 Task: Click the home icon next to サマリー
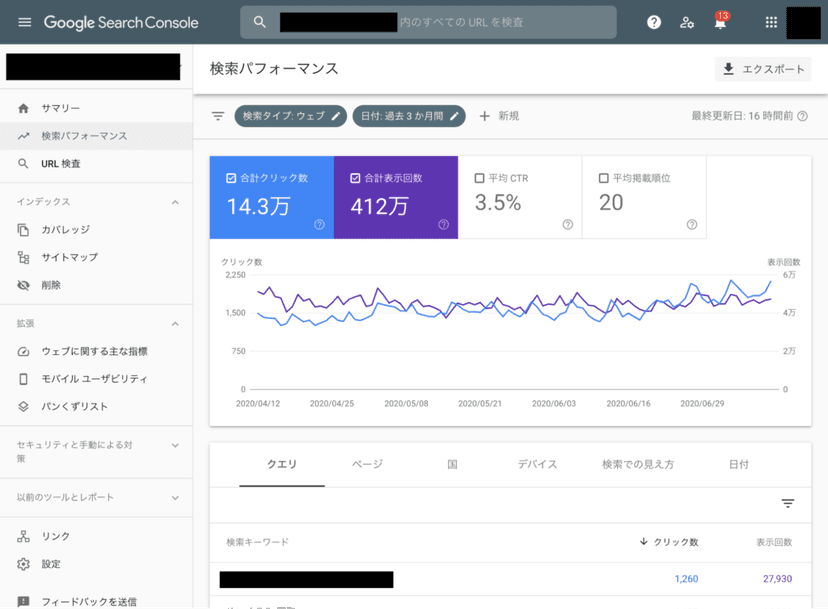[x=23, y=108]
